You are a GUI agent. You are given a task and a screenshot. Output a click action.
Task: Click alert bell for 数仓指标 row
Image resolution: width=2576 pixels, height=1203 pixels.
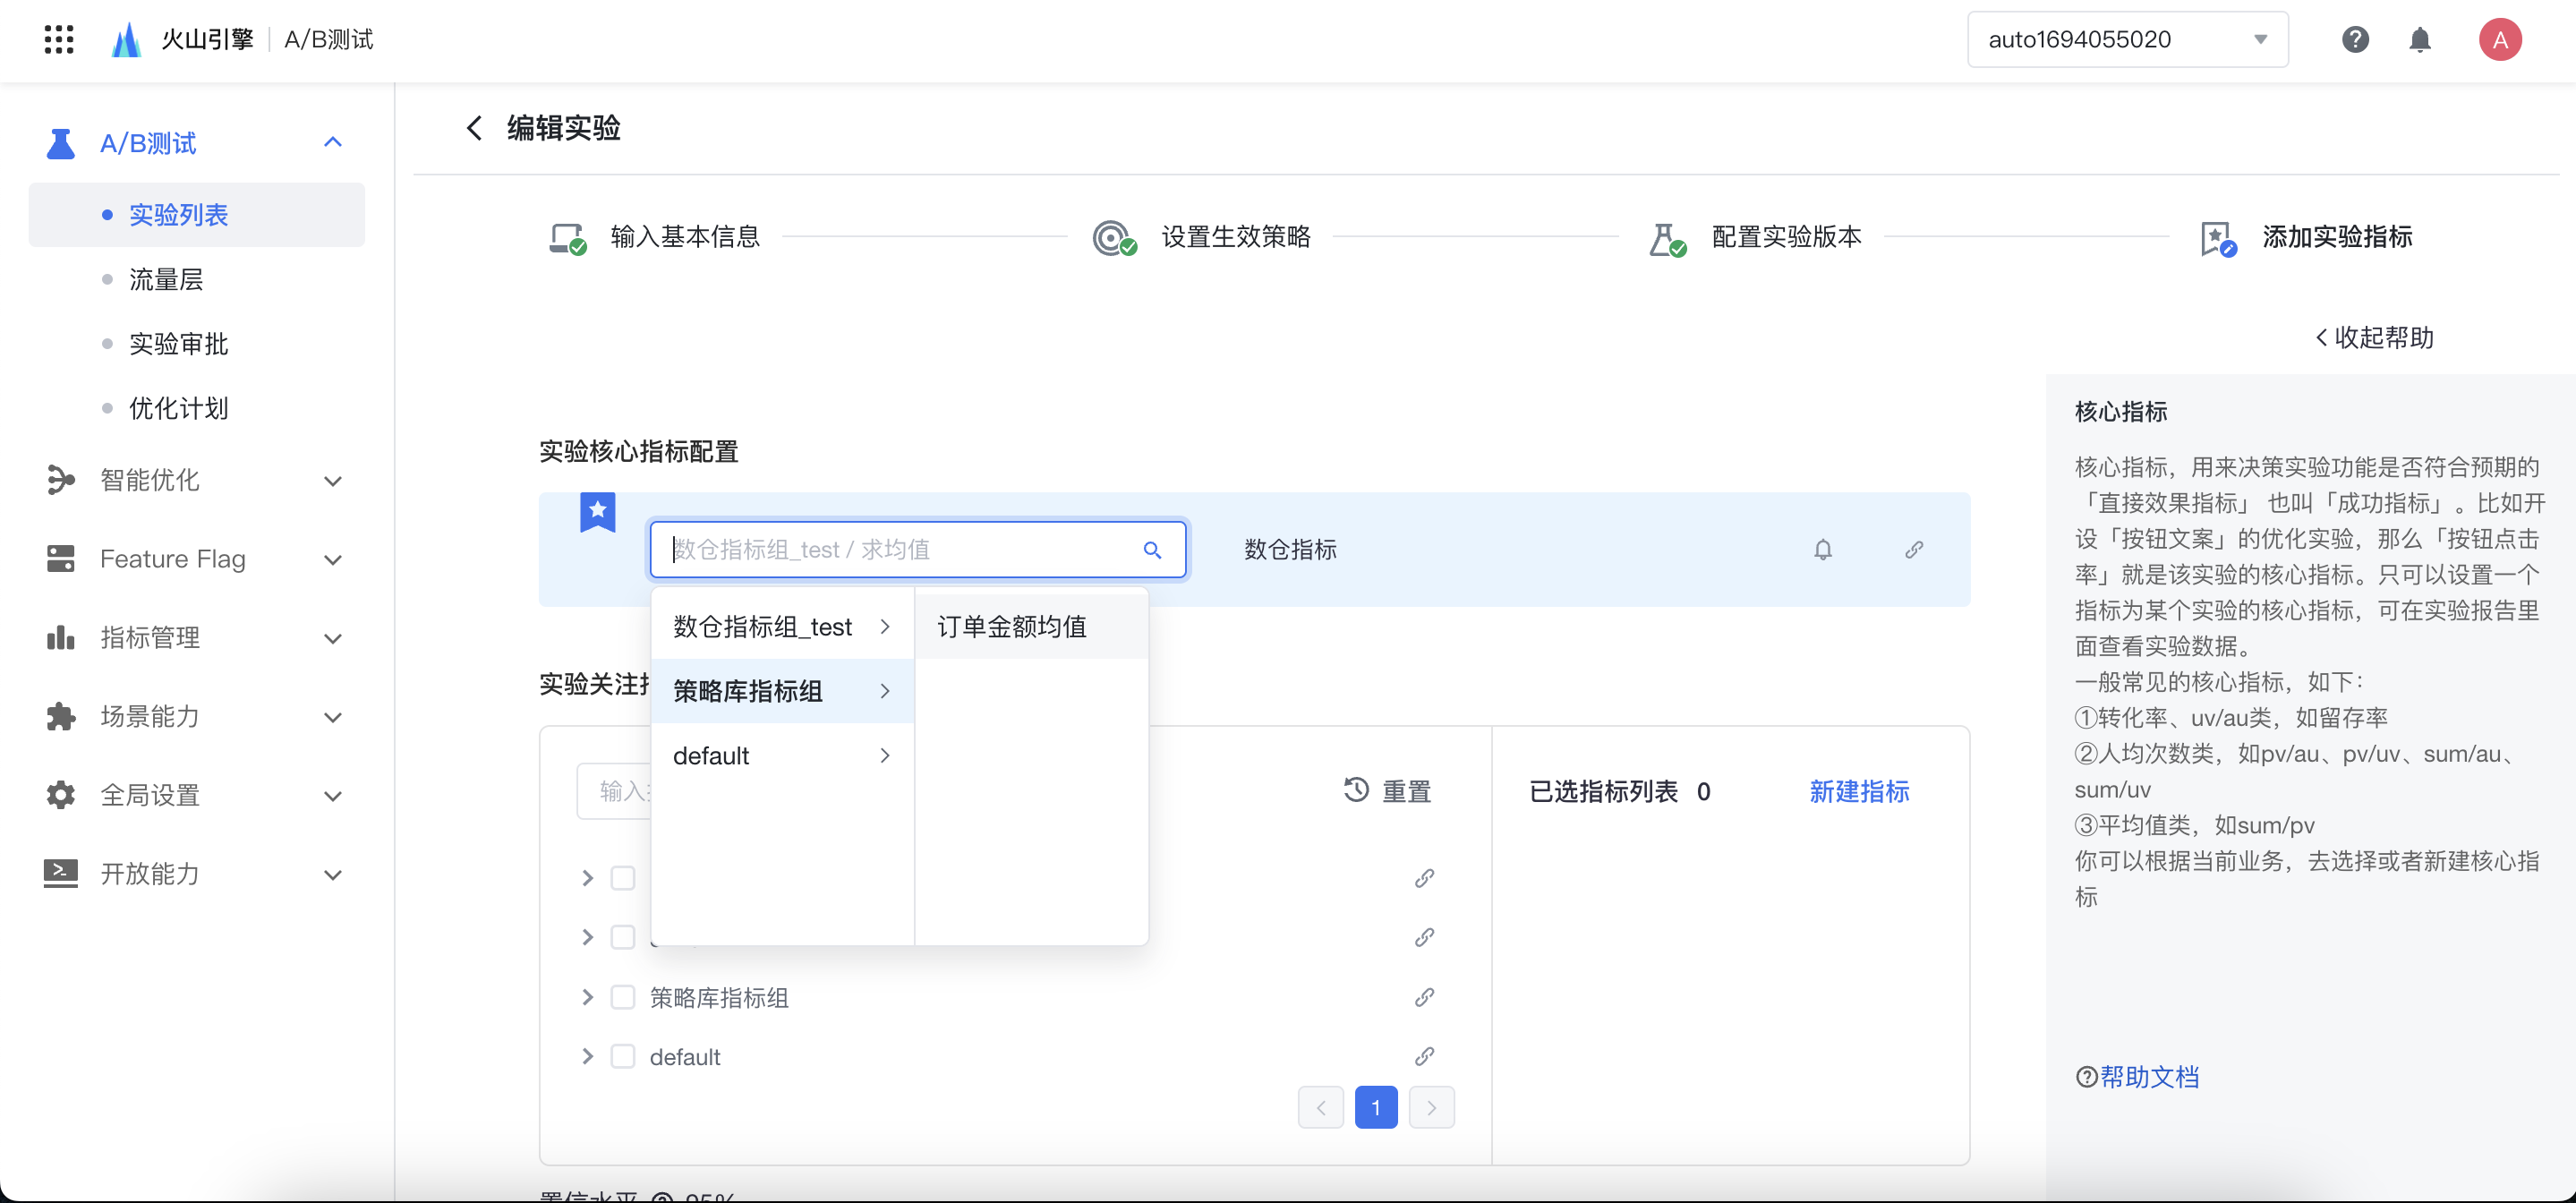1822,550
